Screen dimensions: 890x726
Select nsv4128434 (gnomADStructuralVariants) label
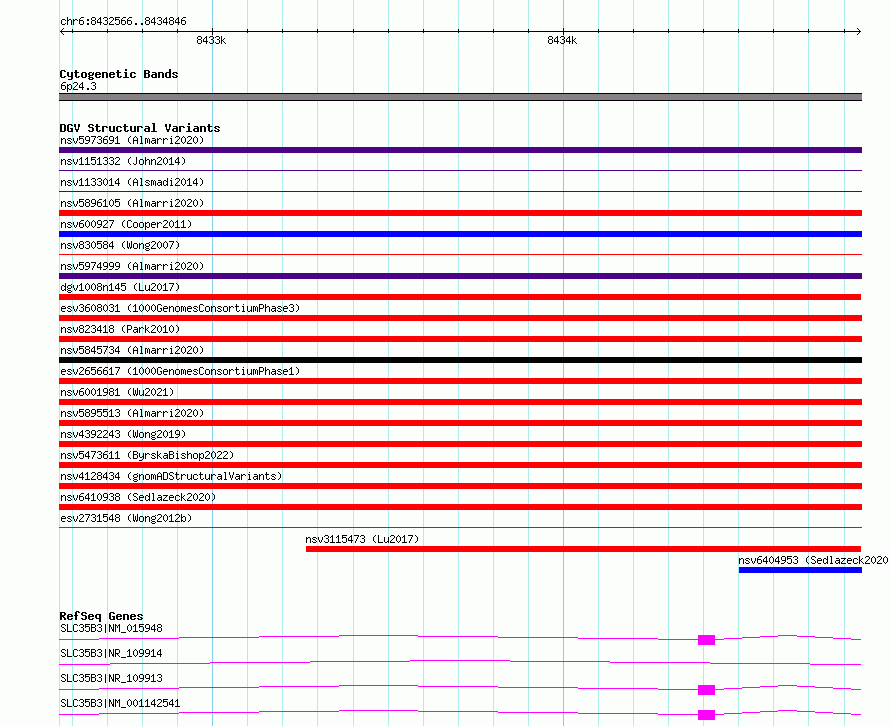(171, 476)
